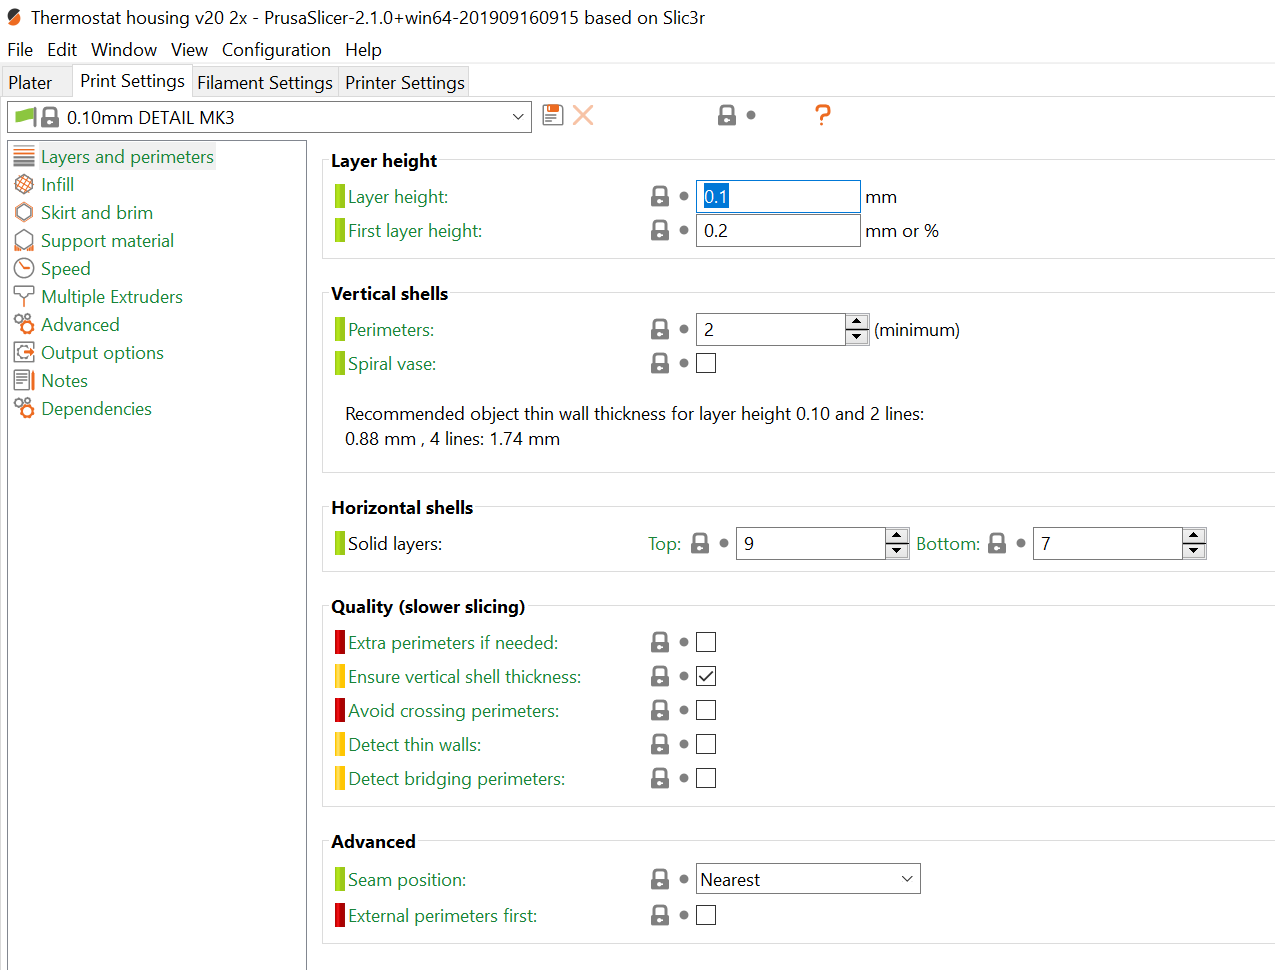Click lock icon next to Layer height
Image resolution: width=1275 pixels, height=970 pixels.
(x=660, y=197)
